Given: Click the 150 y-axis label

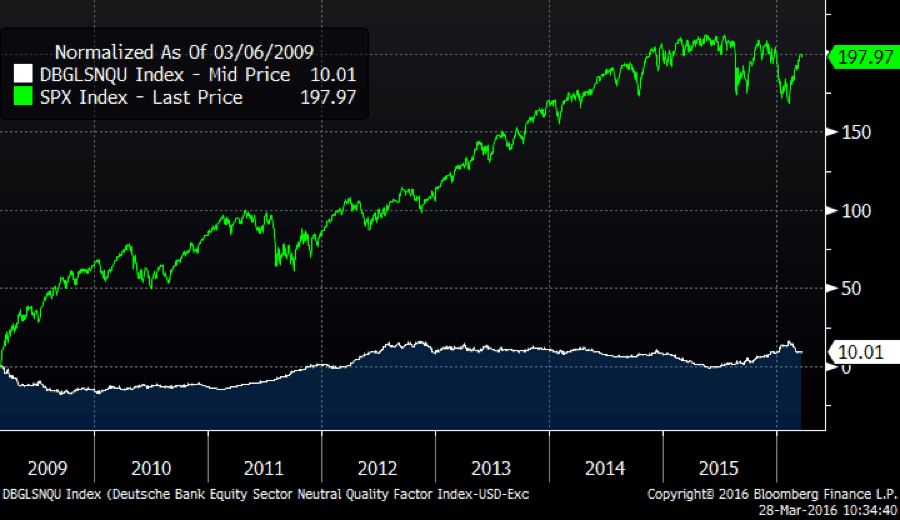Looking at the screenshot, I should tap(856, 133).
